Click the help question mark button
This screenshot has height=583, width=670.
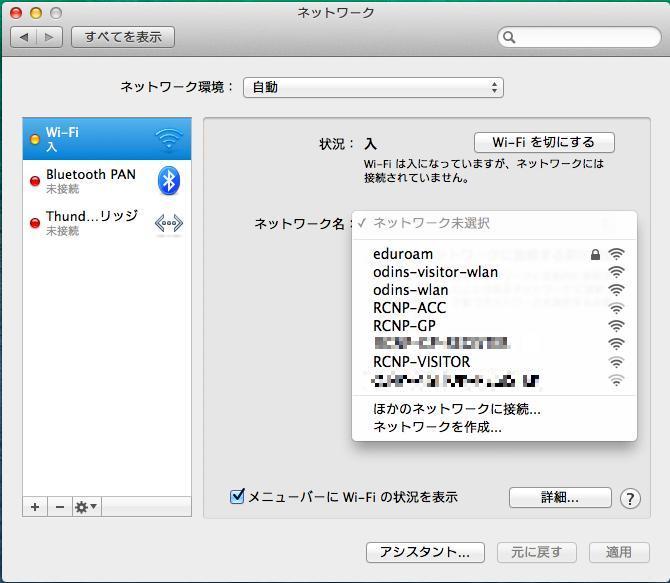[x=630, y=498]
